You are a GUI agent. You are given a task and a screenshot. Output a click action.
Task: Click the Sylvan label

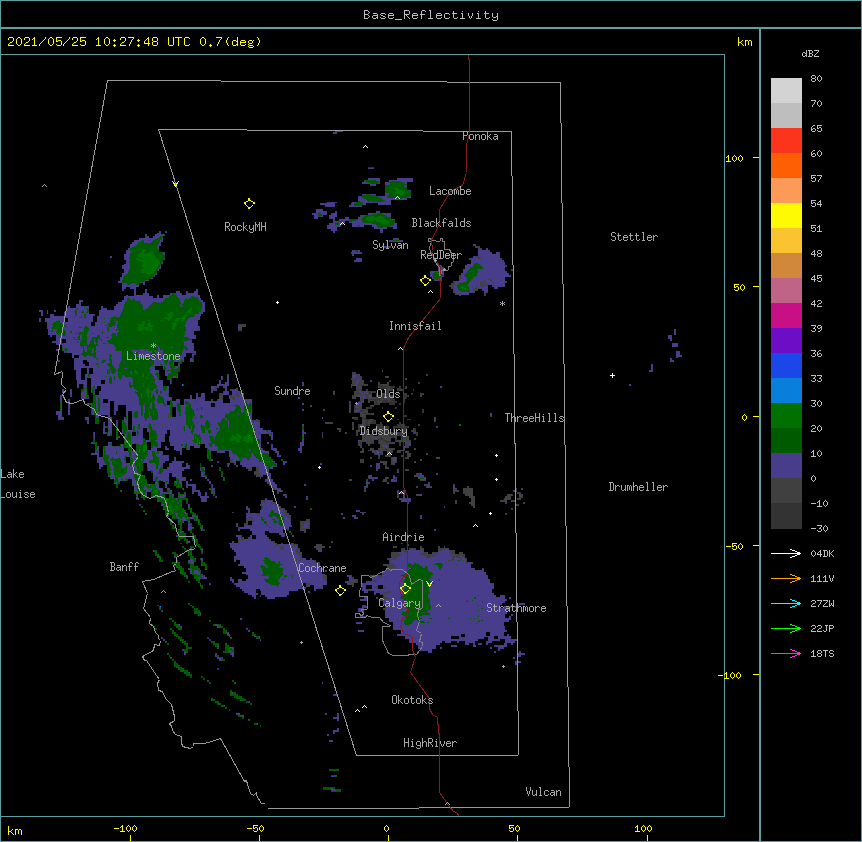coord(390,245)
